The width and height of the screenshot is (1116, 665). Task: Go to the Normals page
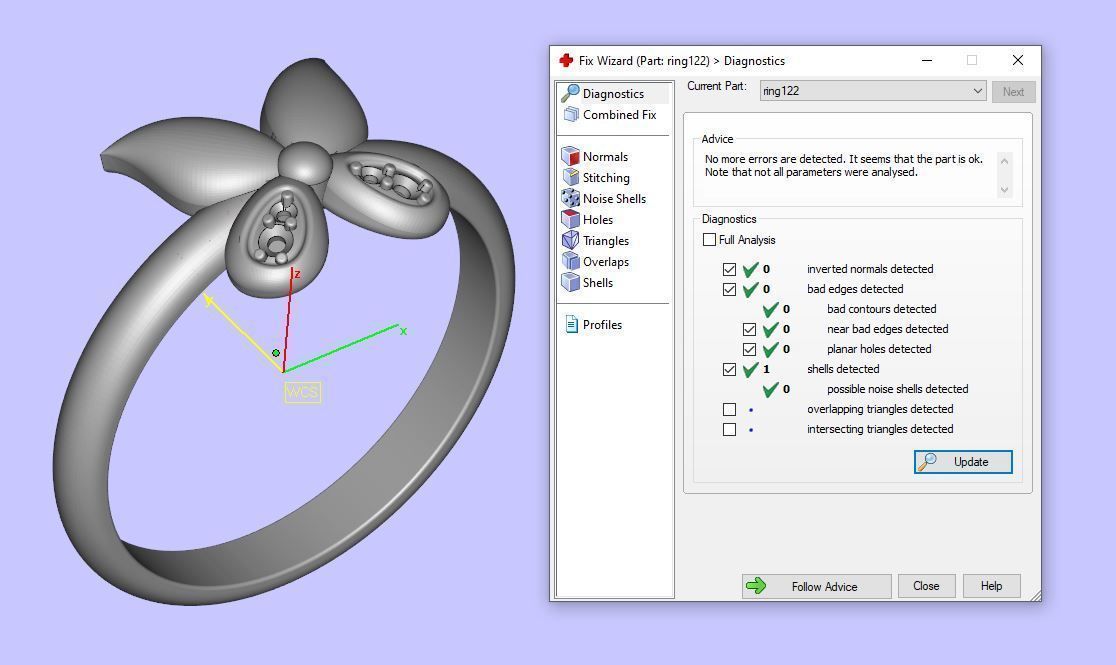605,157
